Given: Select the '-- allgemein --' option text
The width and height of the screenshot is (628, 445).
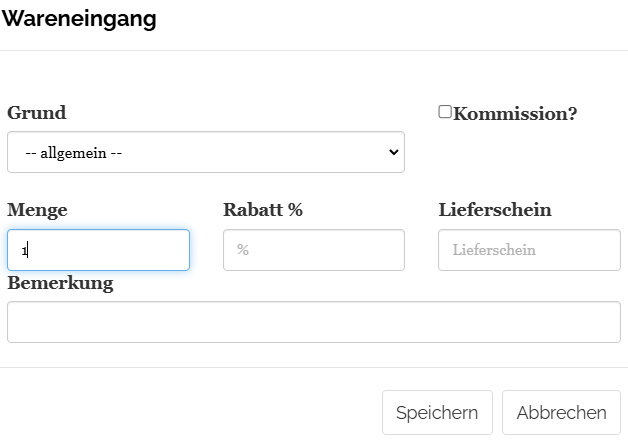Looking at the screenshot, I should tap(74, 153).
